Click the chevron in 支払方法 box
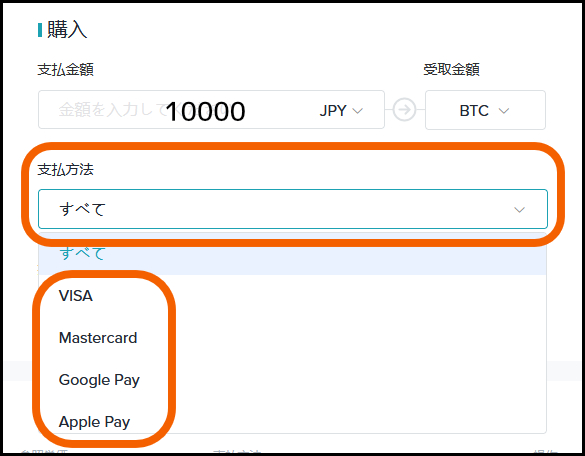Screen dimensions: 585x456 point(519,210)
